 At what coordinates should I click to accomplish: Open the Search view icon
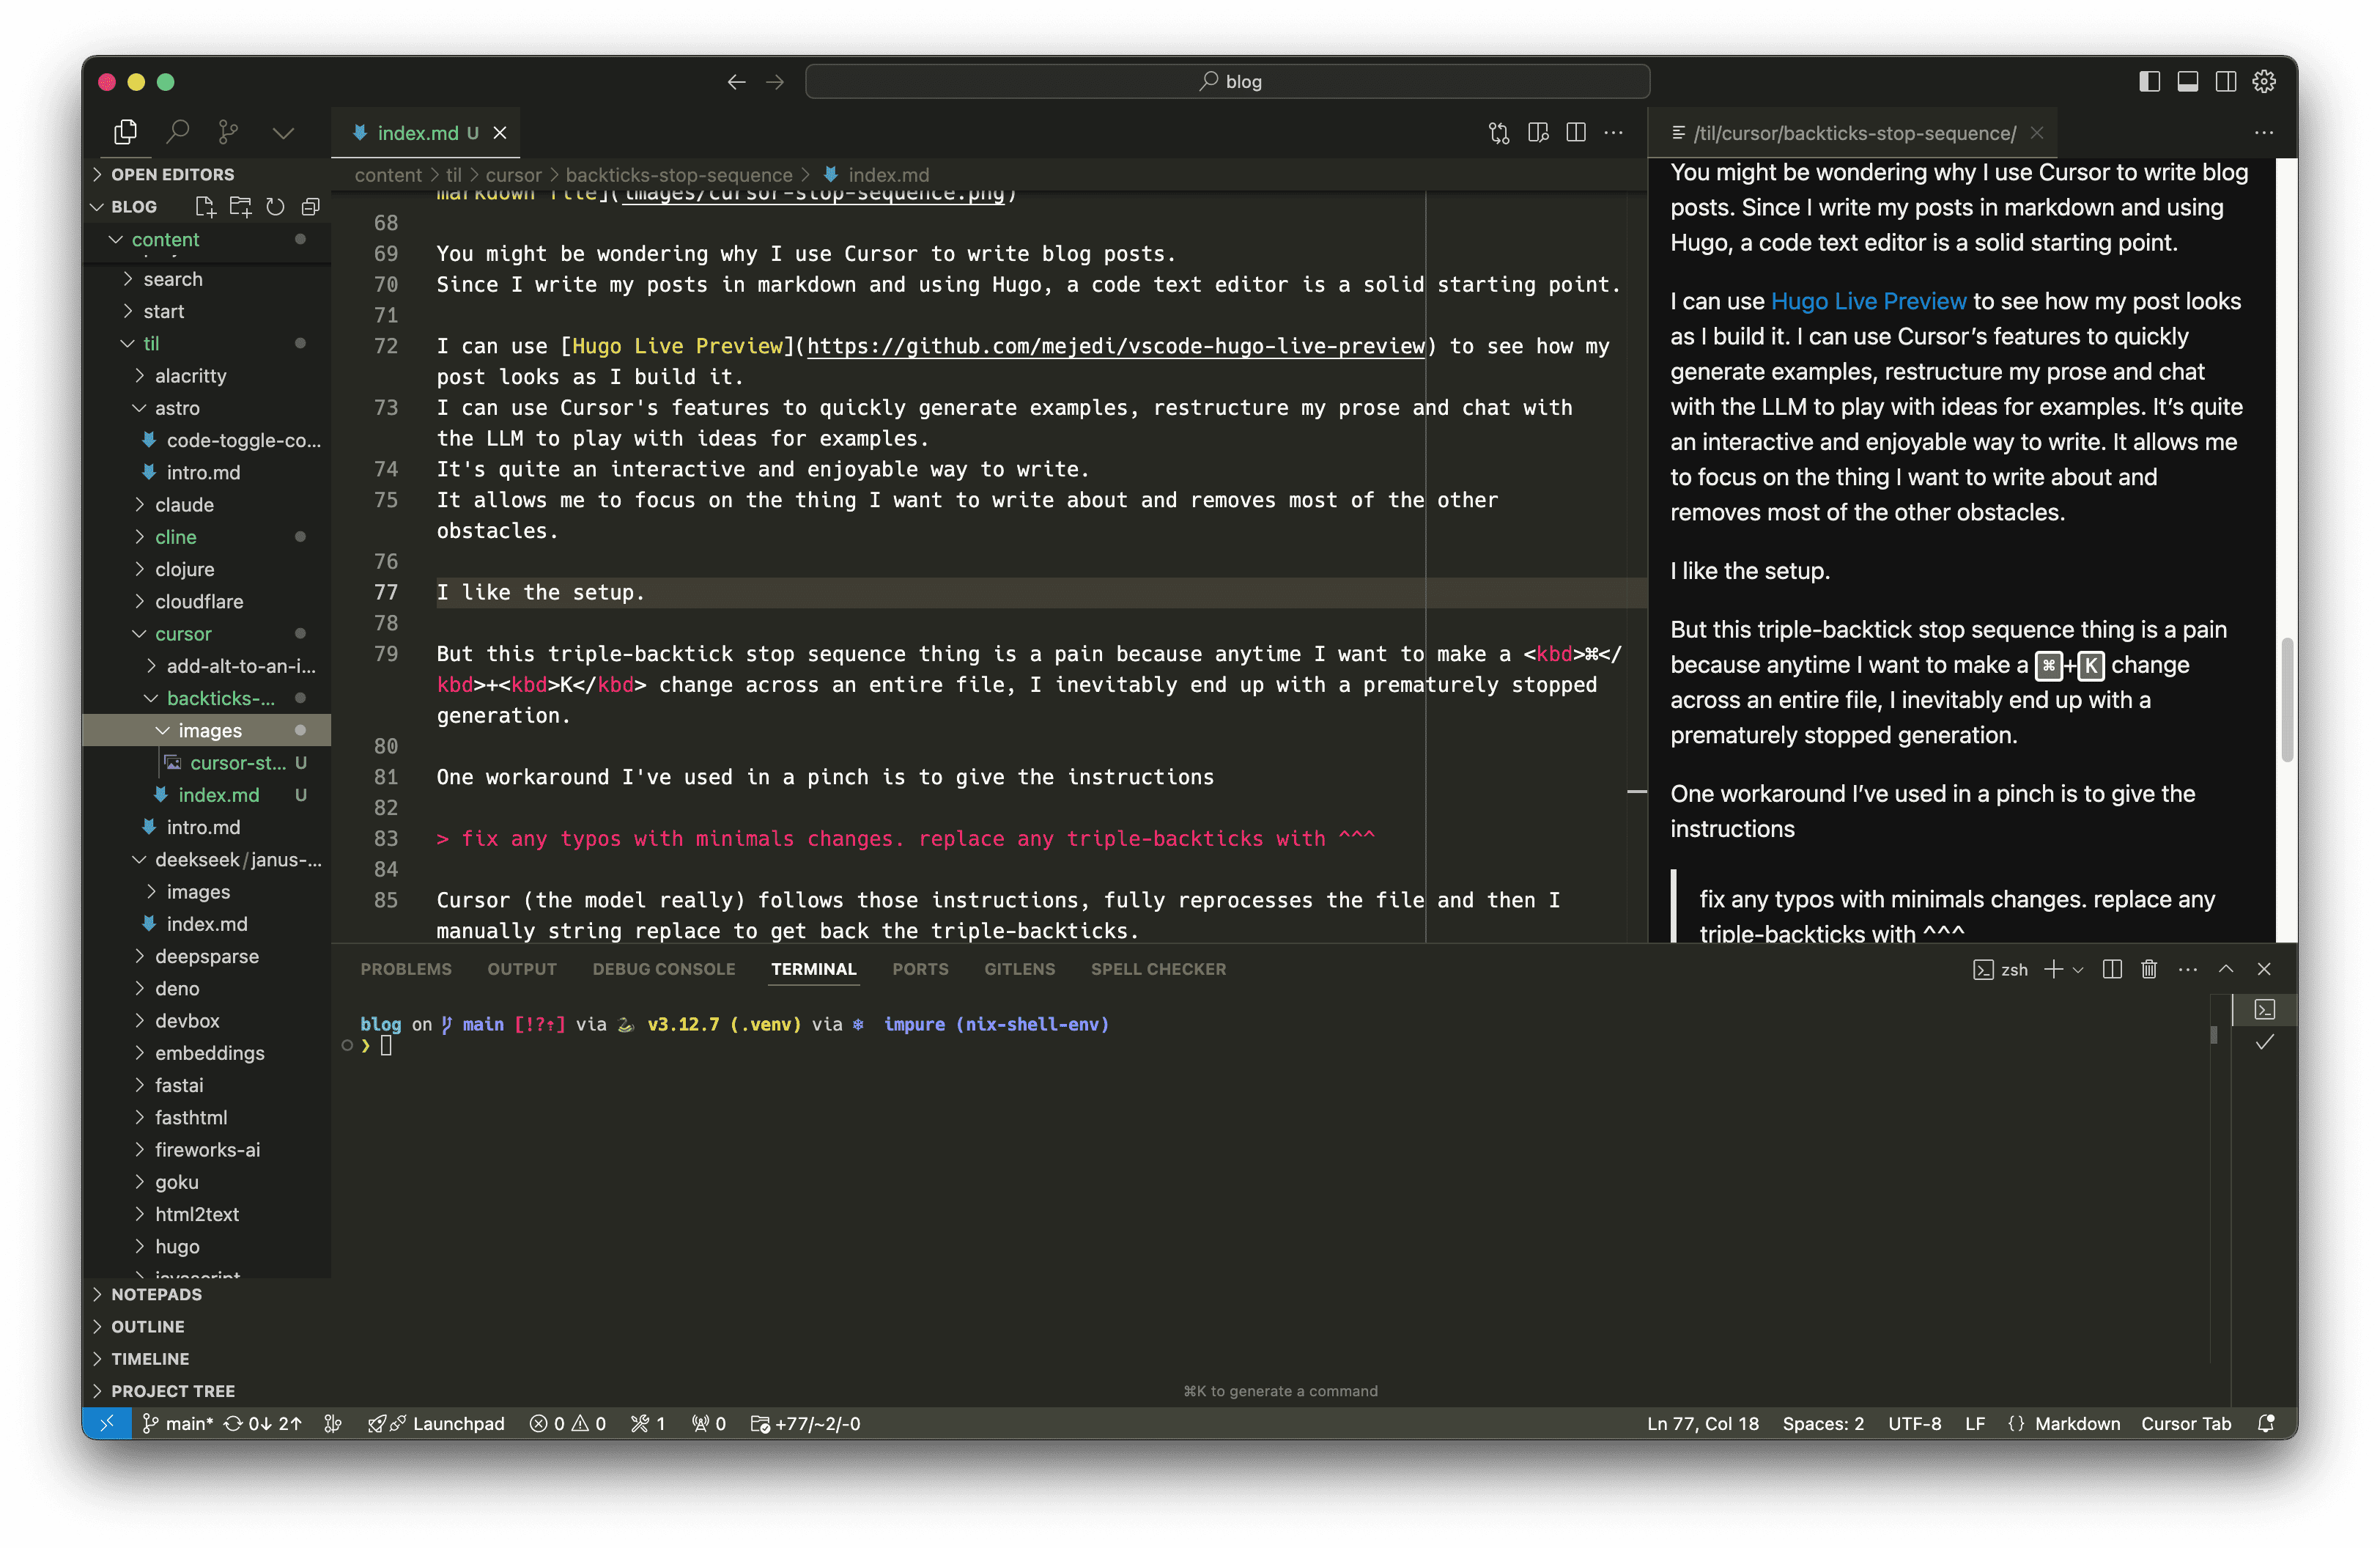point(178,132)
